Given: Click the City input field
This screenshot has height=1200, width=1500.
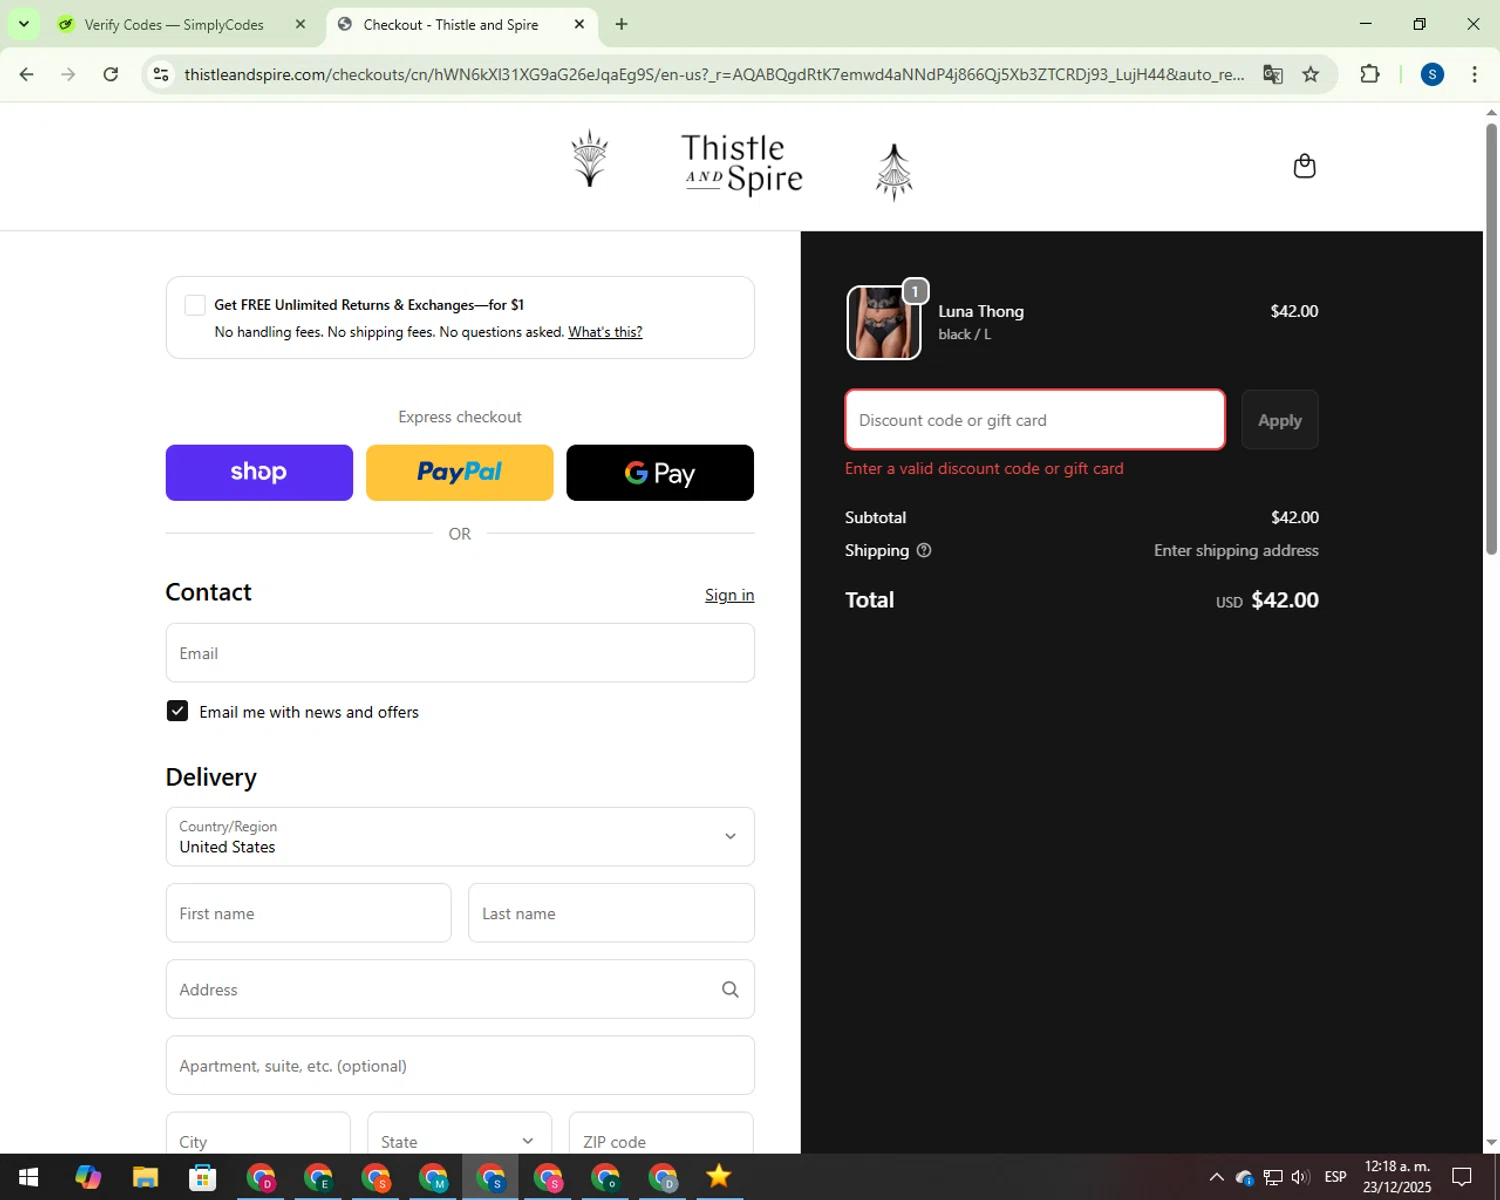Looking at the screenshot, I should coord(258,1135).
